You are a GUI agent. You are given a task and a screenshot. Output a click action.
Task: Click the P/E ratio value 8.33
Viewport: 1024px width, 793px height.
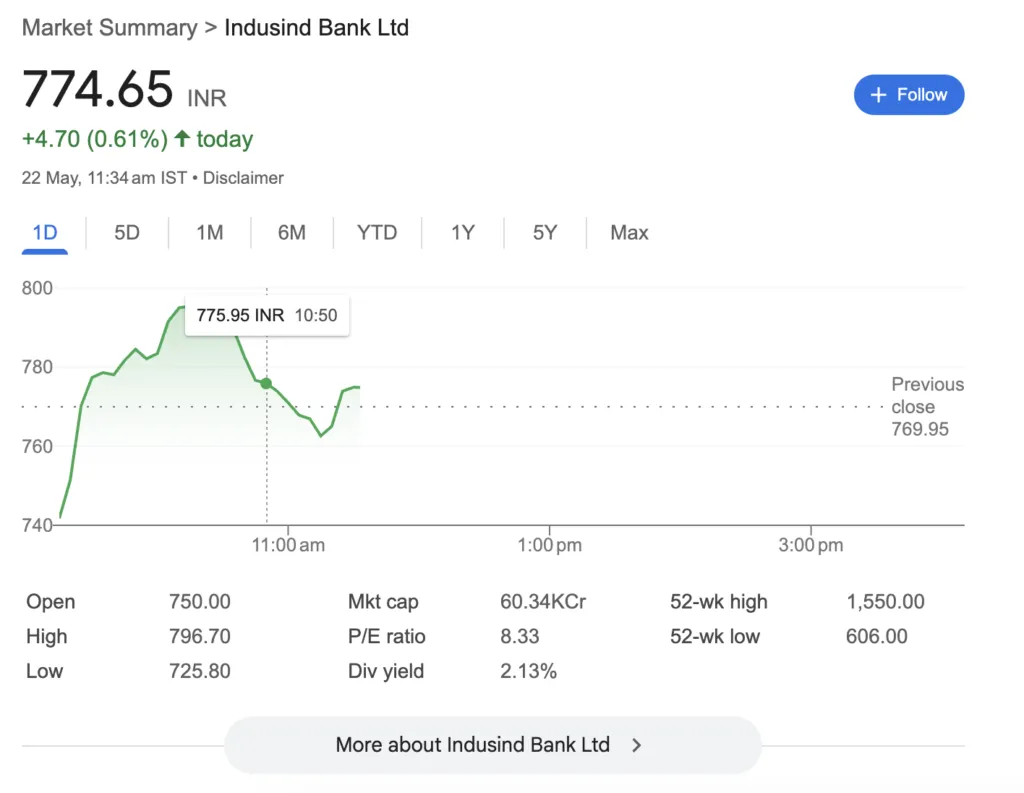(x=519, y=636)
